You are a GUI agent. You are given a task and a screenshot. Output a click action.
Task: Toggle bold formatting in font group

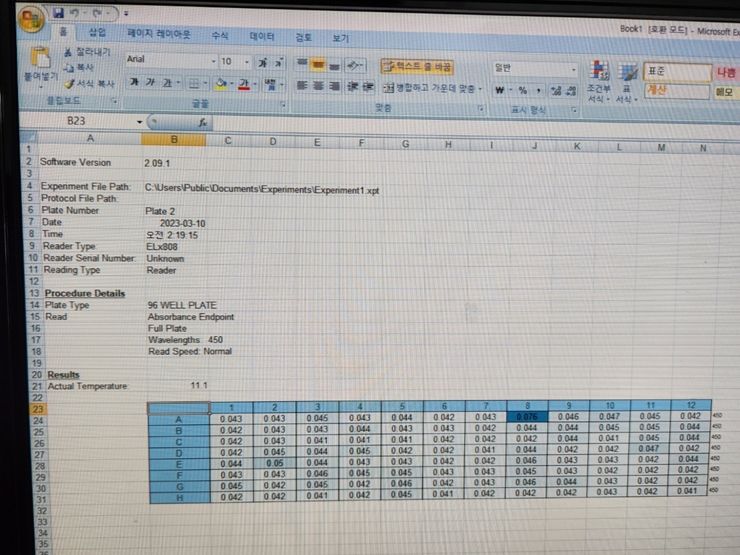click(x=133, y=83)
